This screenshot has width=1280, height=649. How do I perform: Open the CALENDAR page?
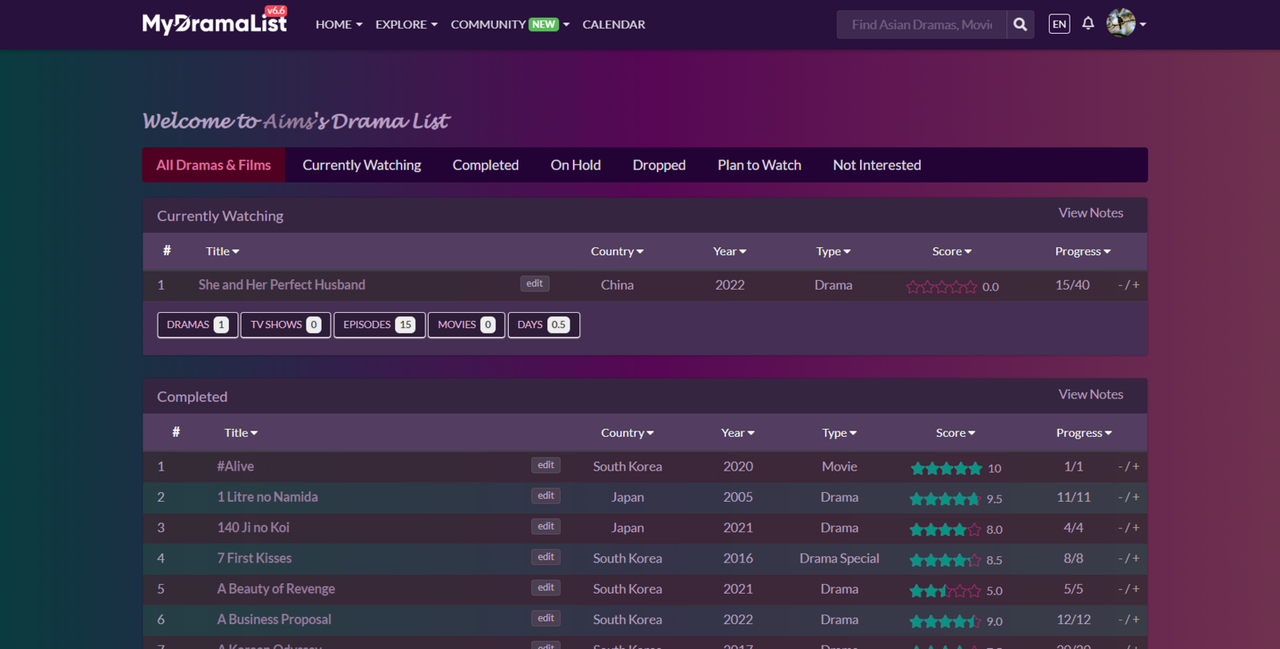(614, 24)
